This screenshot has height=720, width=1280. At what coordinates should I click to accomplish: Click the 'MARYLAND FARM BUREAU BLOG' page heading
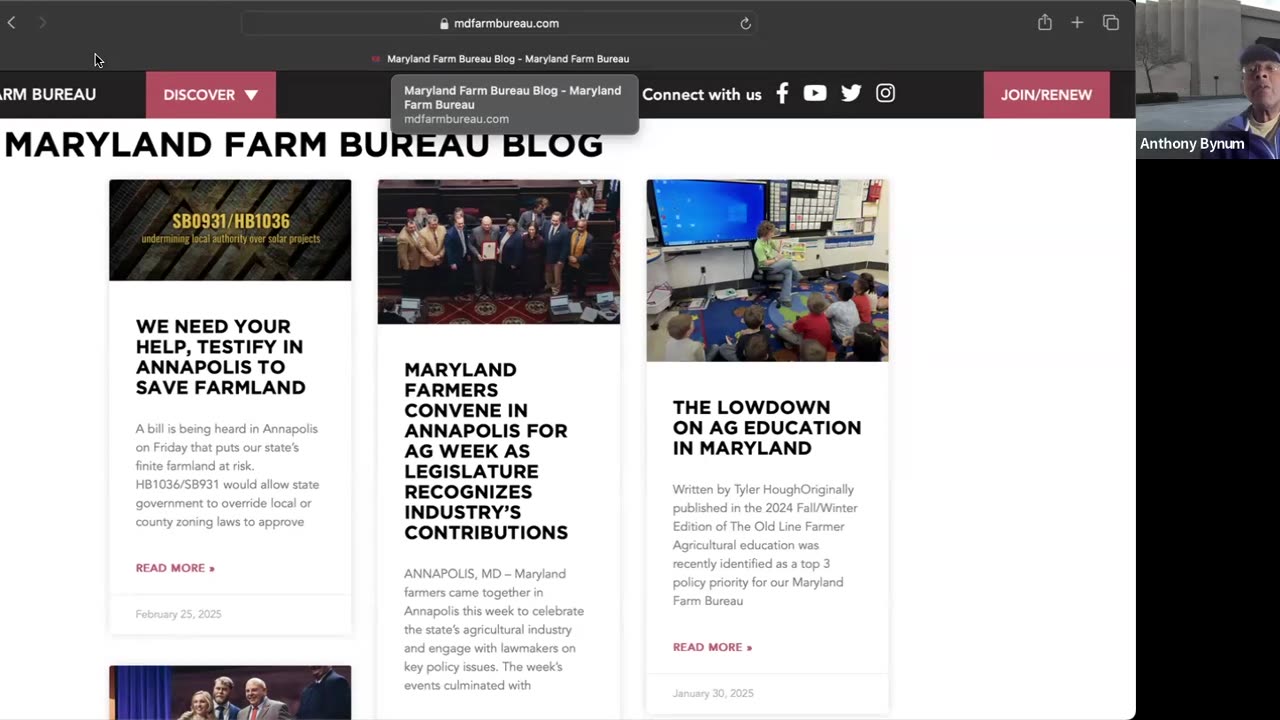click(x=303, y=145)
